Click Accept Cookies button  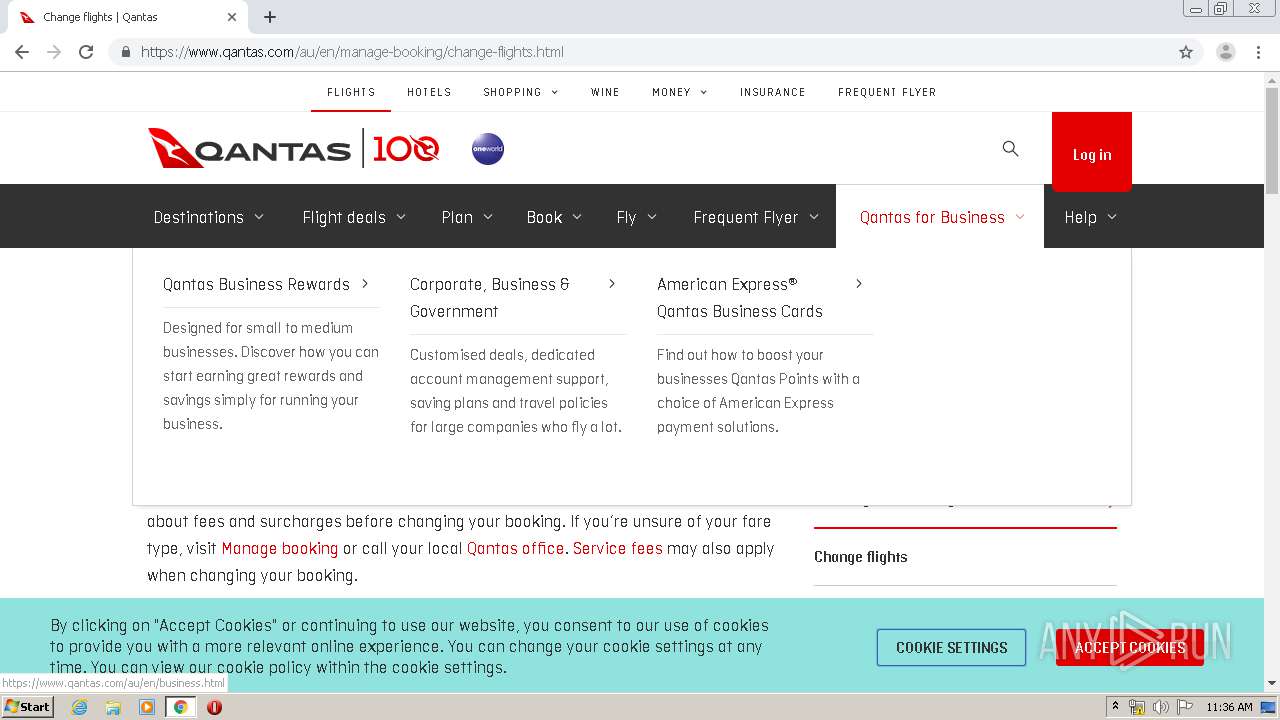pyautogui.click(x=1130, y=647)
